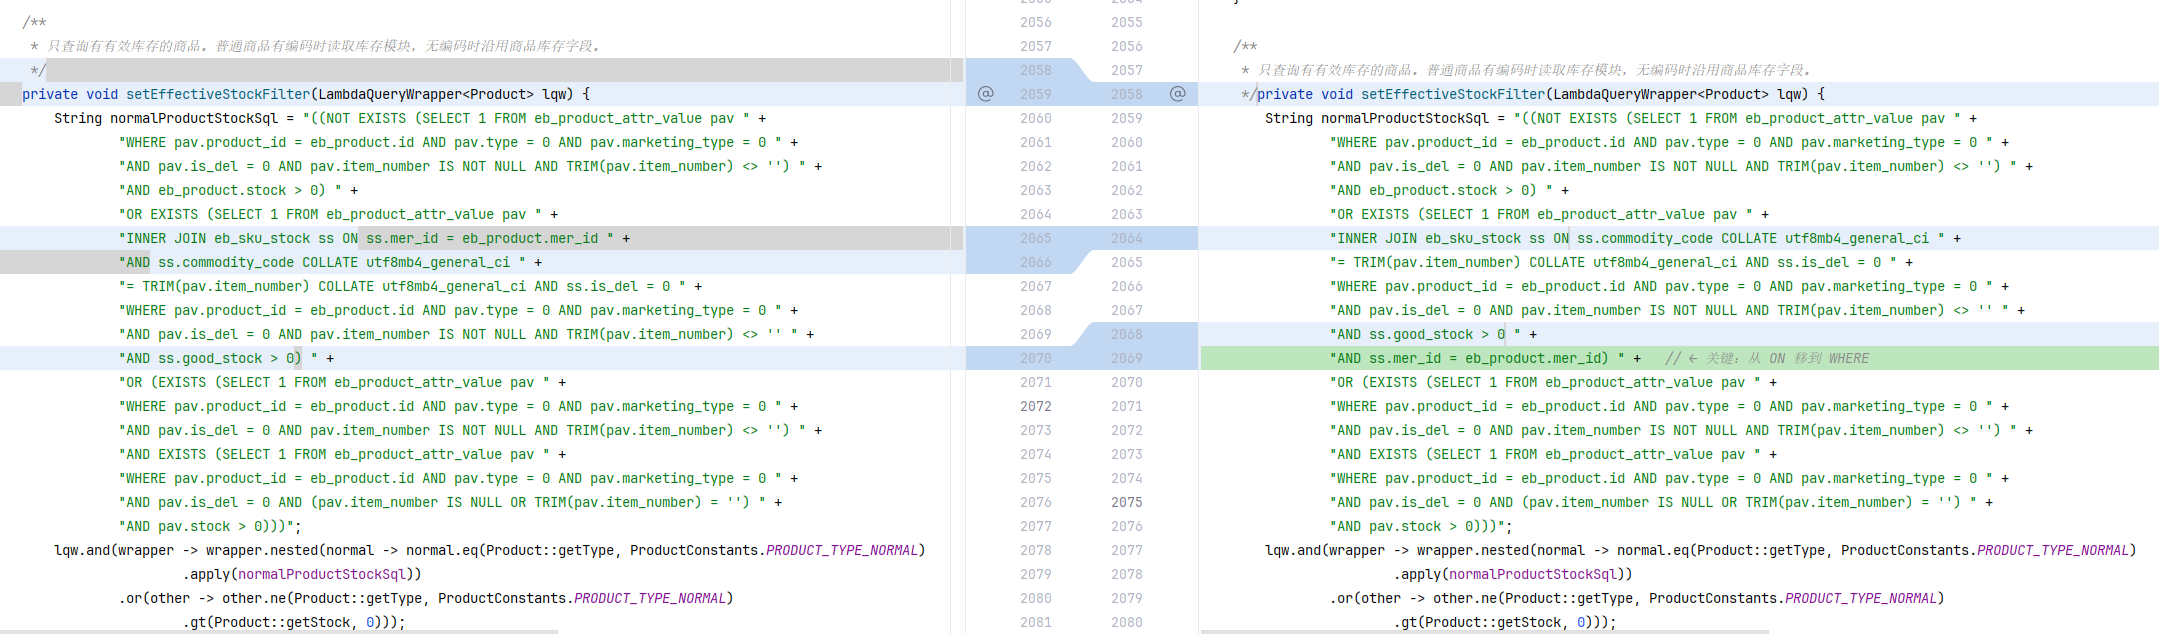Click the right pane's horizontal scrollbar
Screen dimensions: 2159x634
pyautogui.click(x=1485, y=631)
